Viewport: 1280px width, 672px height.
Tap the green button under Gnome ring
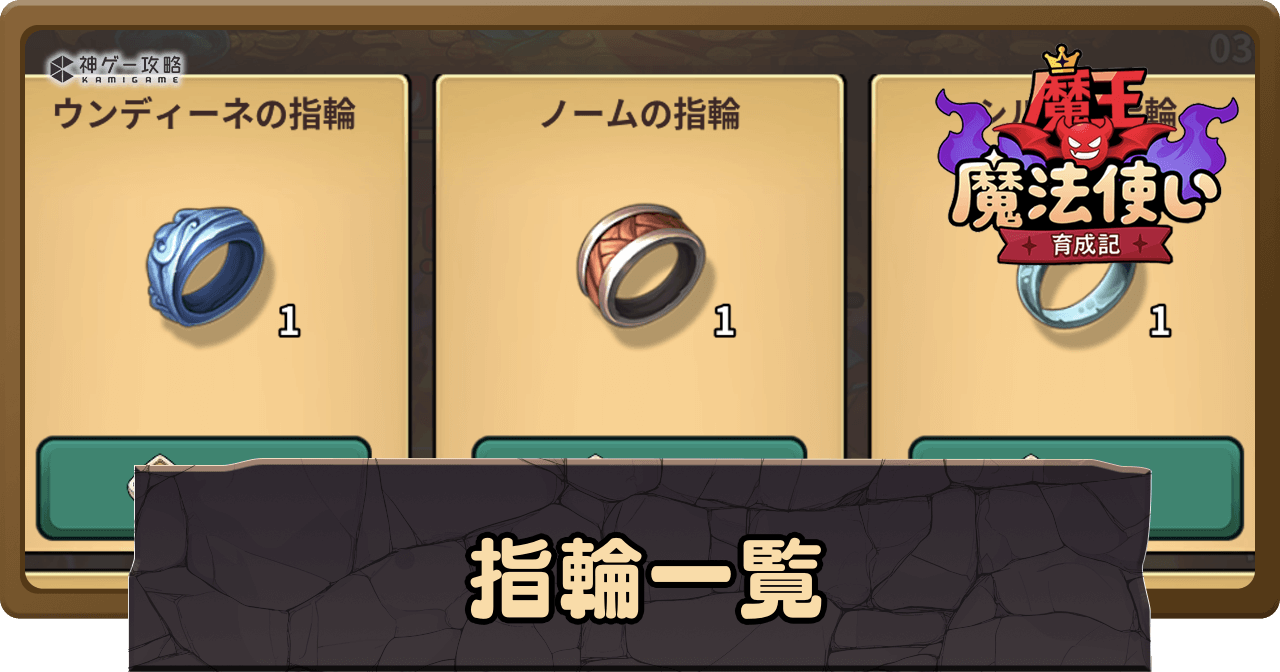[639, 449]
